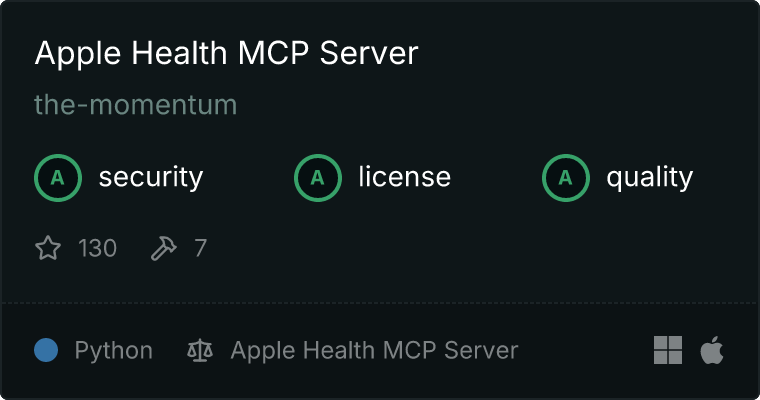Click the 7 tools count
This screenshot has height=400, width=760.
click(x=201, y=248)
